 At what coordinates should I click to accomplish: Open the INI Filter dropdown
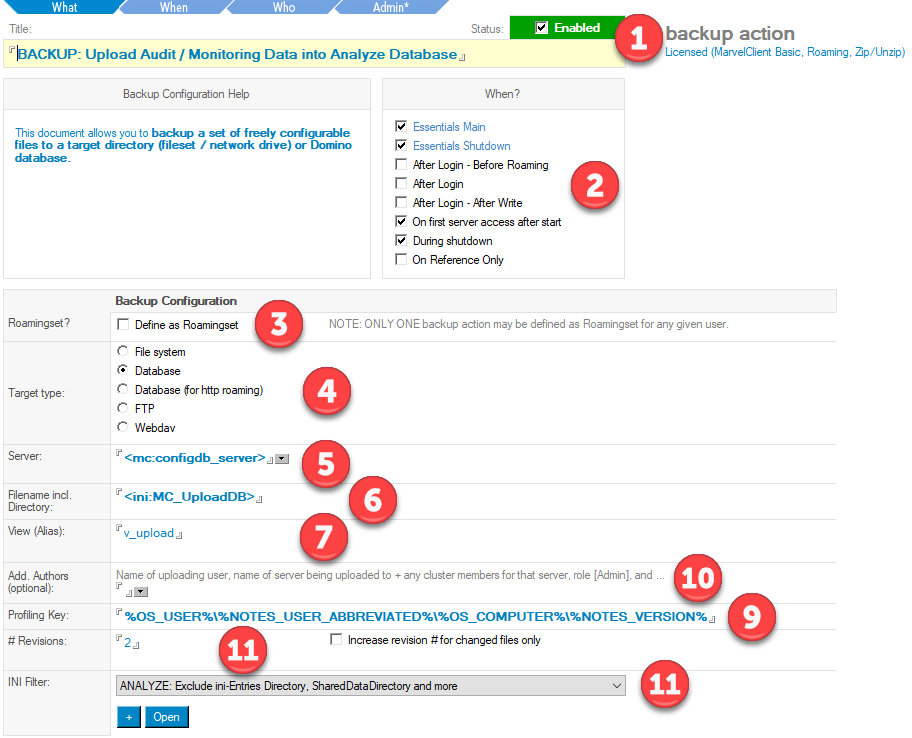(371, 686)
